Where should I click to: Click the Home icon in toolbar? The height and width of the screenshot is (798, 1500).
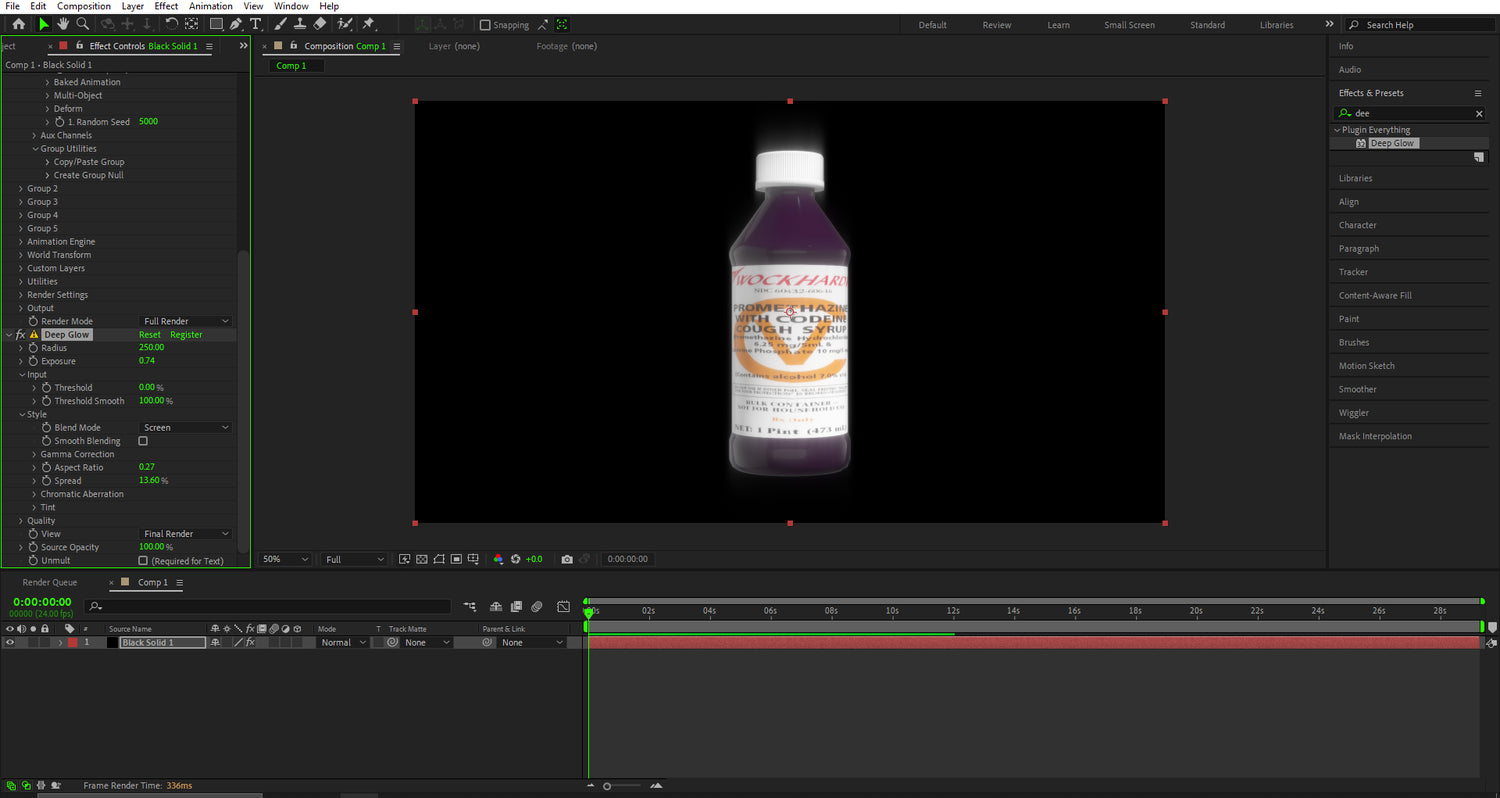click(18, 24)
